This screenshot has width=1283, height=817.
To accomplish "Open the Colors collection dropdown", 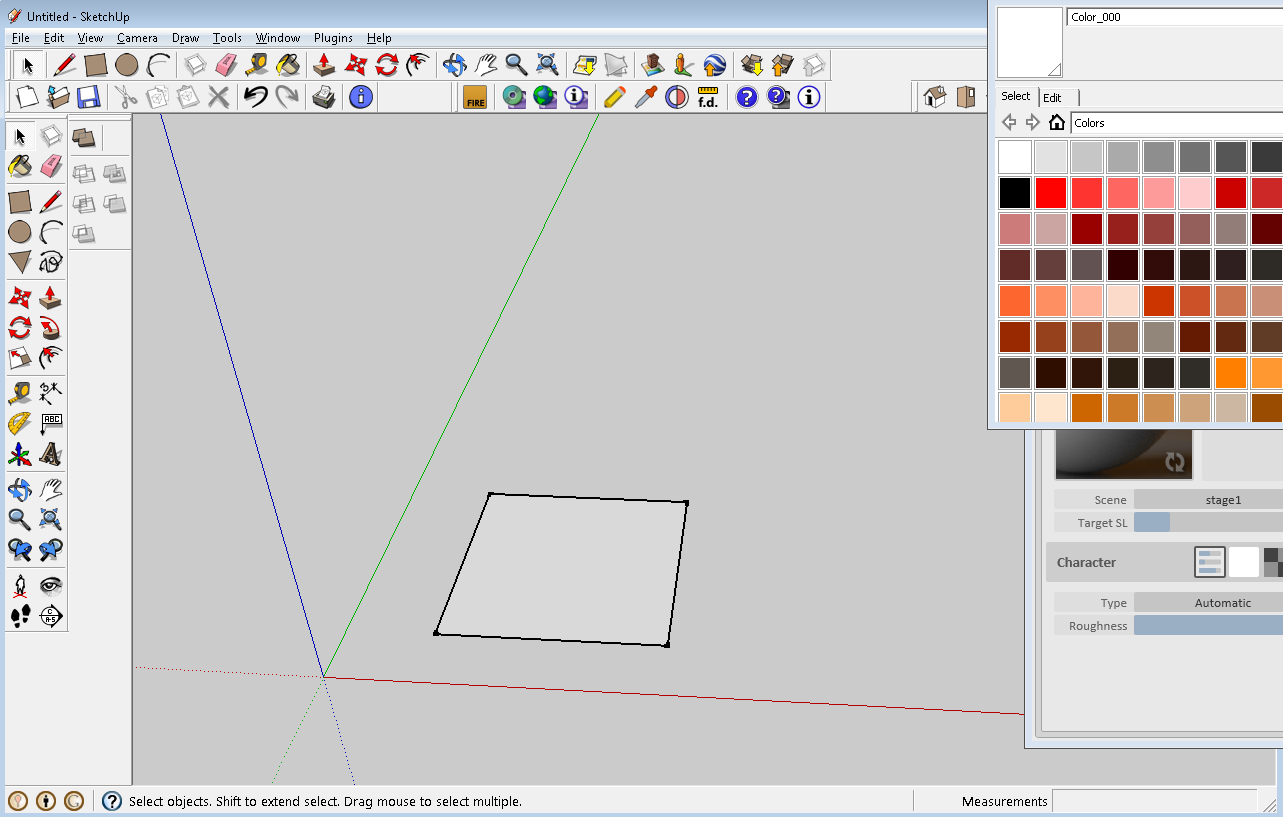I will coord(1175,122).
